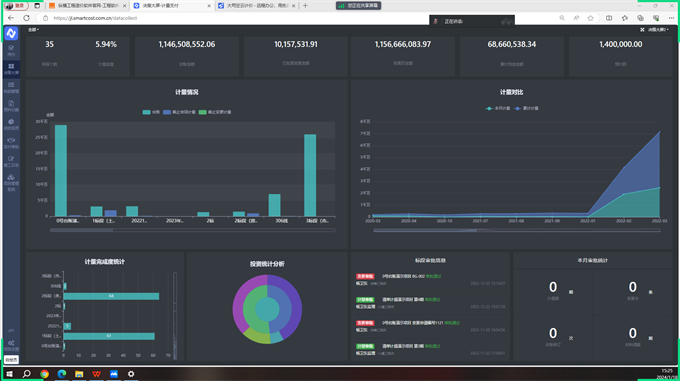Image resolution: width=680 pixels, height=381 pixels.
Task: Click the blue app logo in the sidebar
Action: [11, 33]
